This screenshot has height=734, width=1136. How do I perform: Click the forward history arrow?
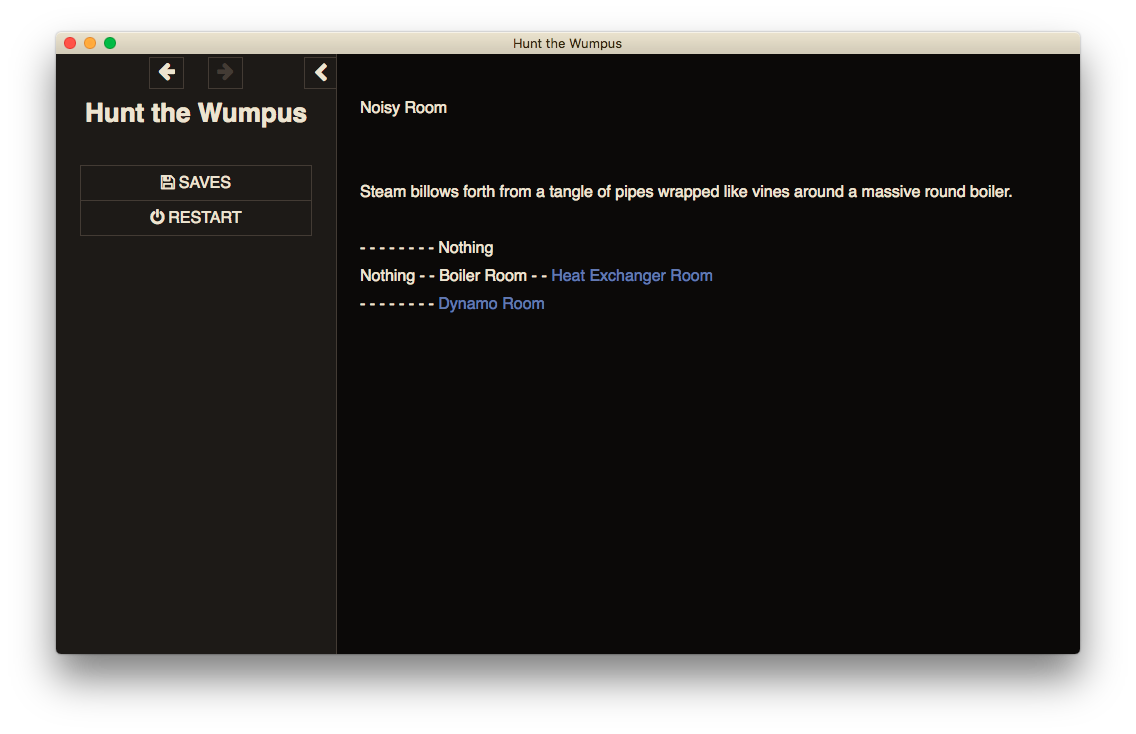(x=225, y=72)
